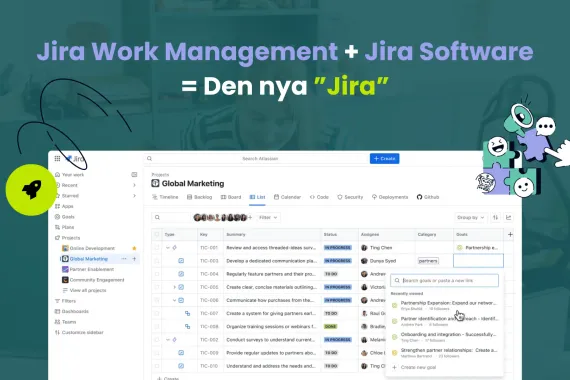This screenshot has height=380, width=570.
Task: Open the Group by dropdown
Action: (x=470, y=217)
